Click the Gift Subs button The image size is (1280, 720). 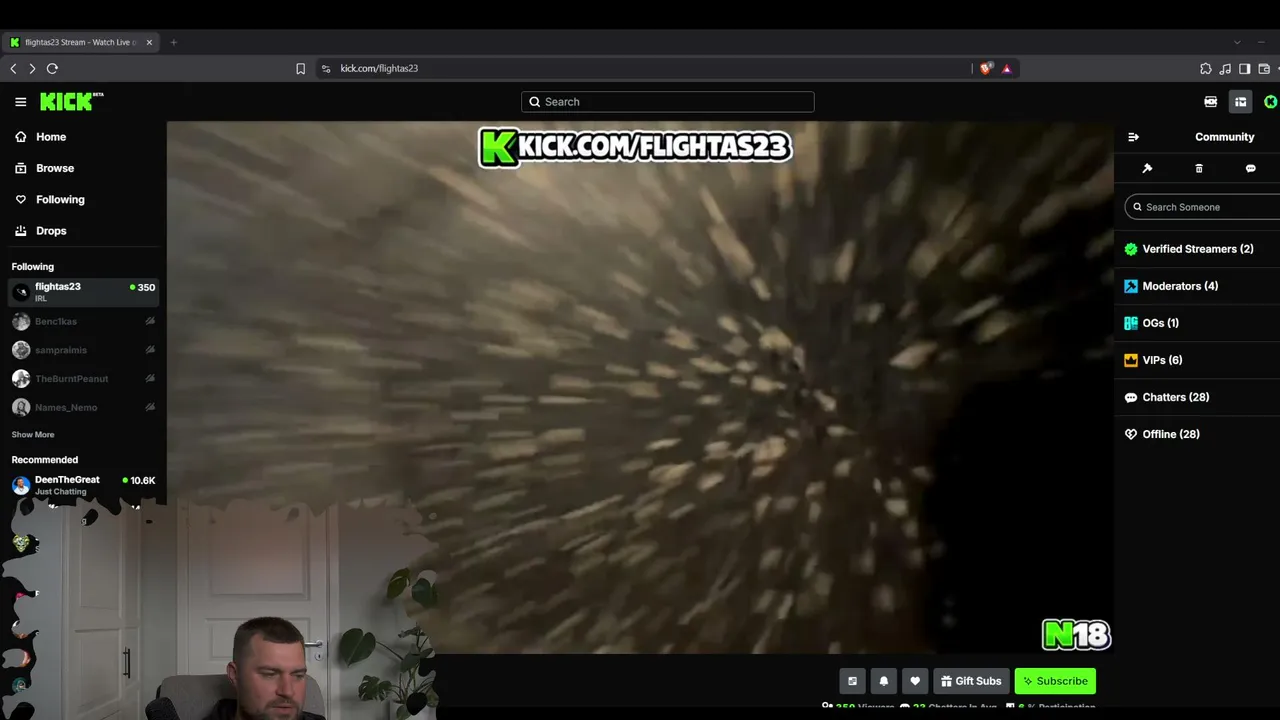(x=970, y=681)
